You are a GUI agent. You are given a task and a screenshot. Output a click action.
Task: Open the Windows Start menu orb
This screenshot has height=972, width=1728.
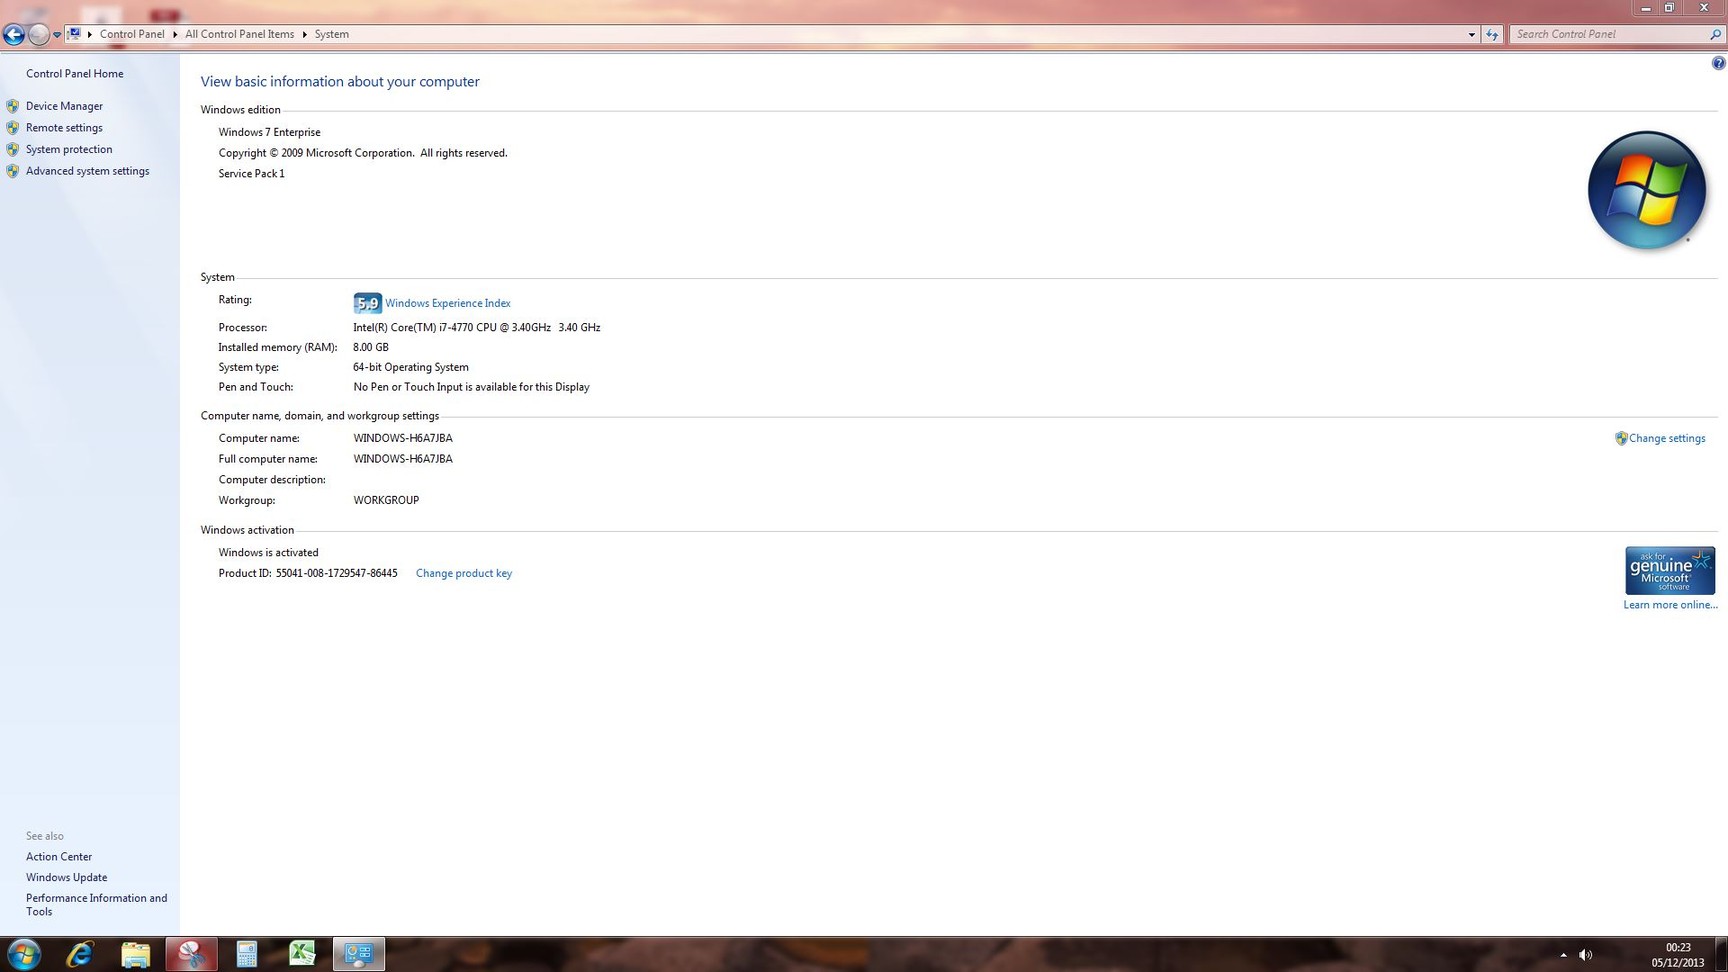tap(23, 954)
